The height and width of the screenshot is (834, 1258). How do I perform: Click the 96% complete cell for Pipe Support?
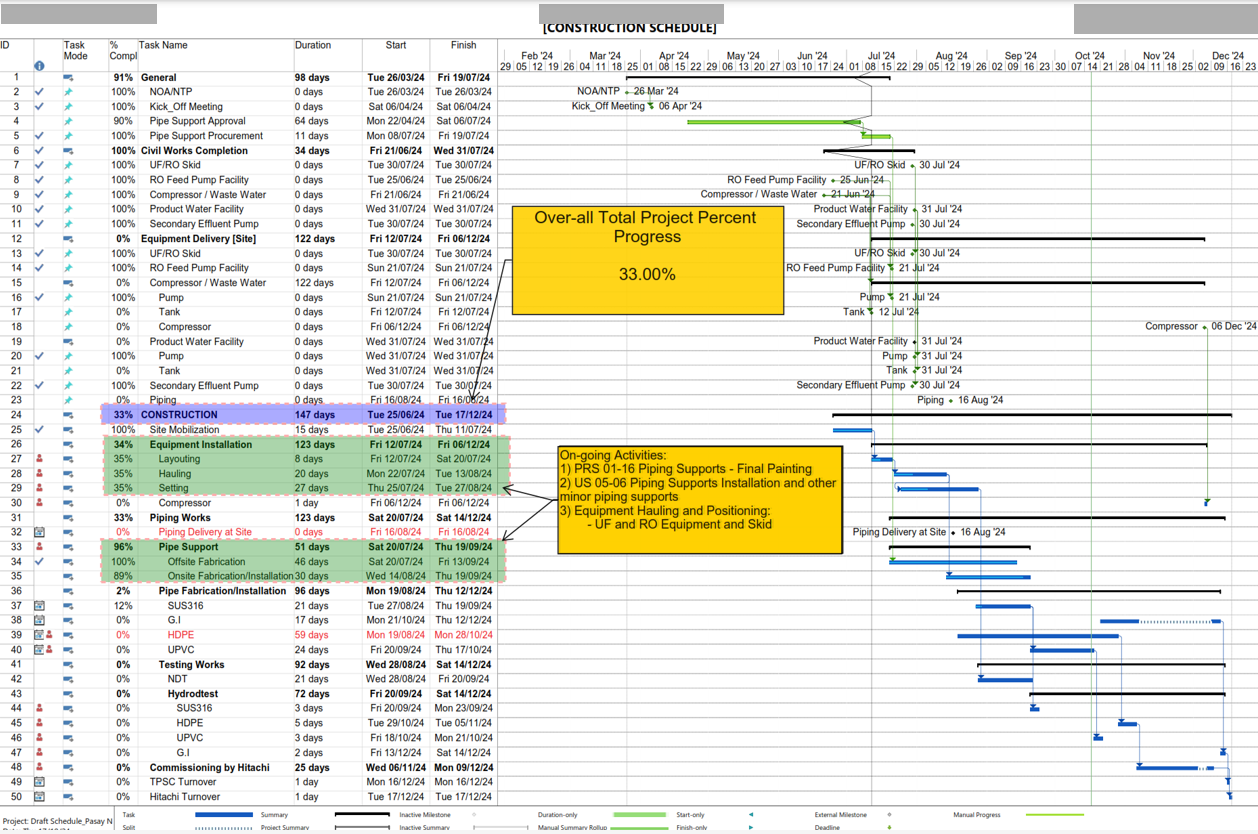pyautogui.click(x=123, y=548)
